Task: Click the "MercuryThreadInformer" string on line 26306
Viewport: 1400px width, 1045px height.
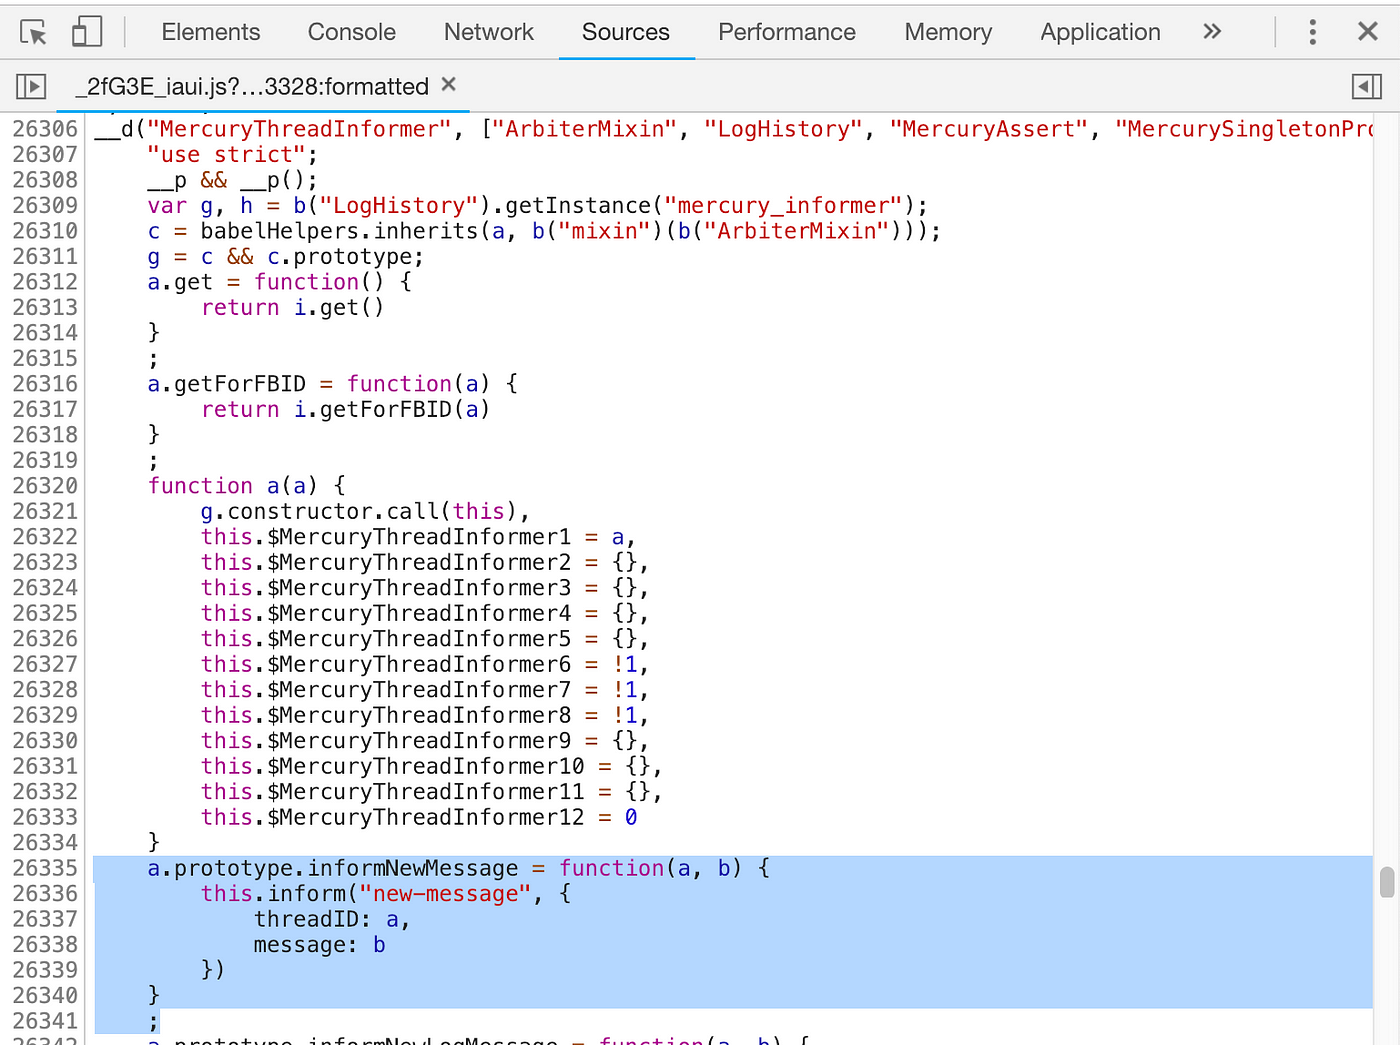Action: [x=299, y=129]
